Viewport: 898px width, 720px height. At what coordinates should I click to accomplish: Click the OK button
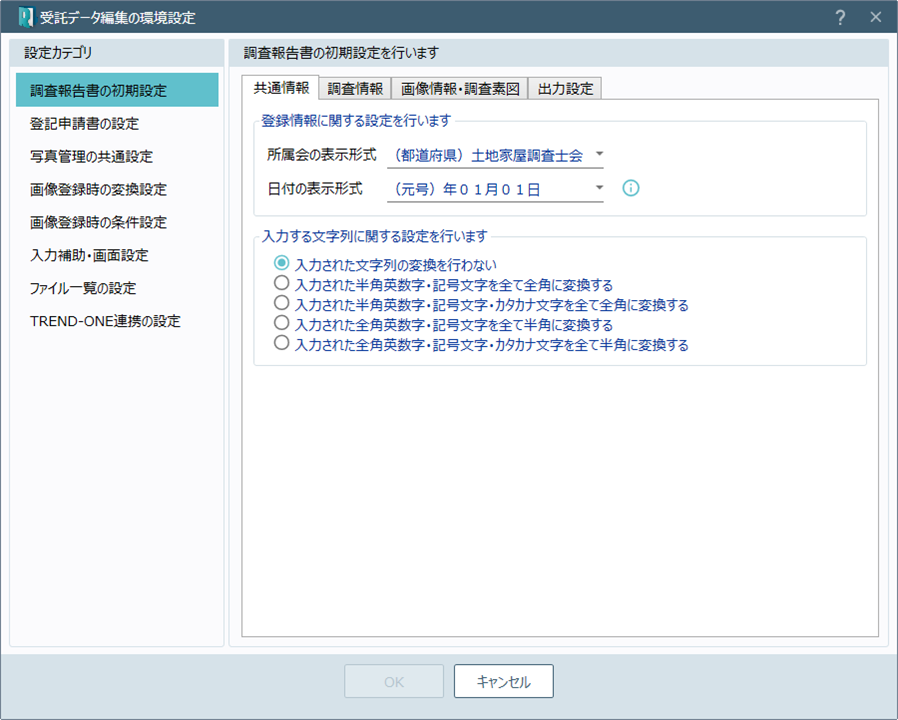coord(394,681)
